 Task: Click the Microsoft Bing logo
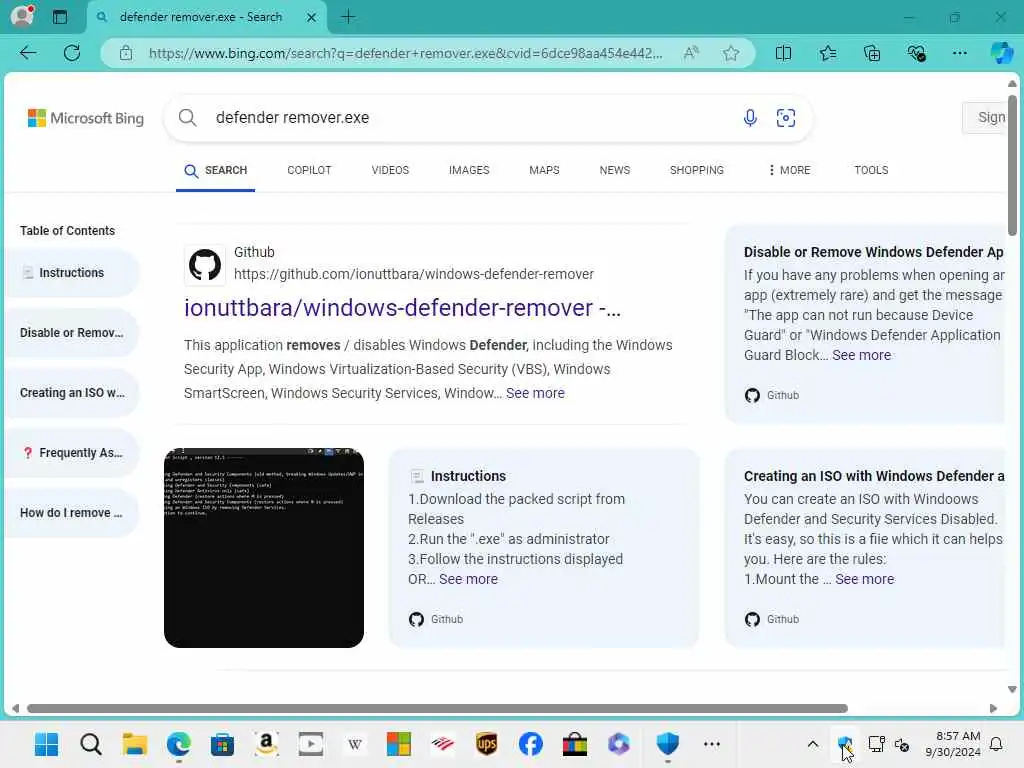click(x=86, y=118)
